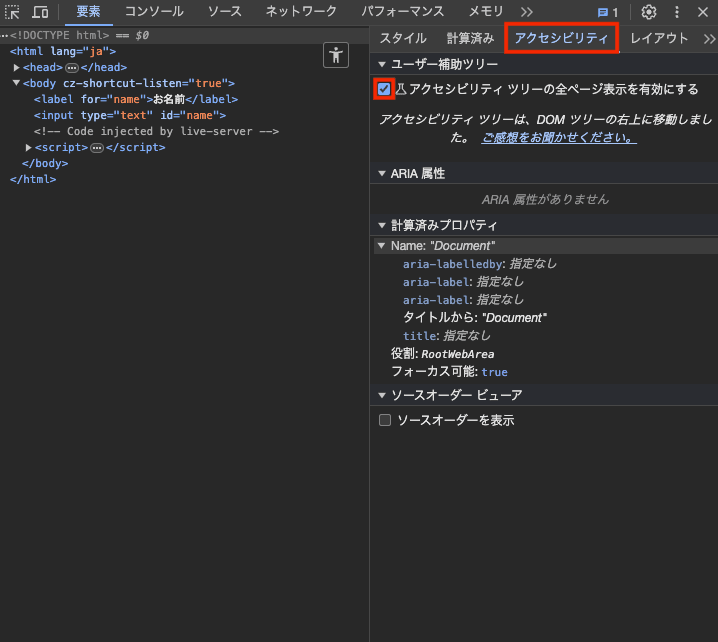The width and height of the screenshot is (718, 642).
Task: Click the ご感想をお聞かせください link
Action: 558,138
